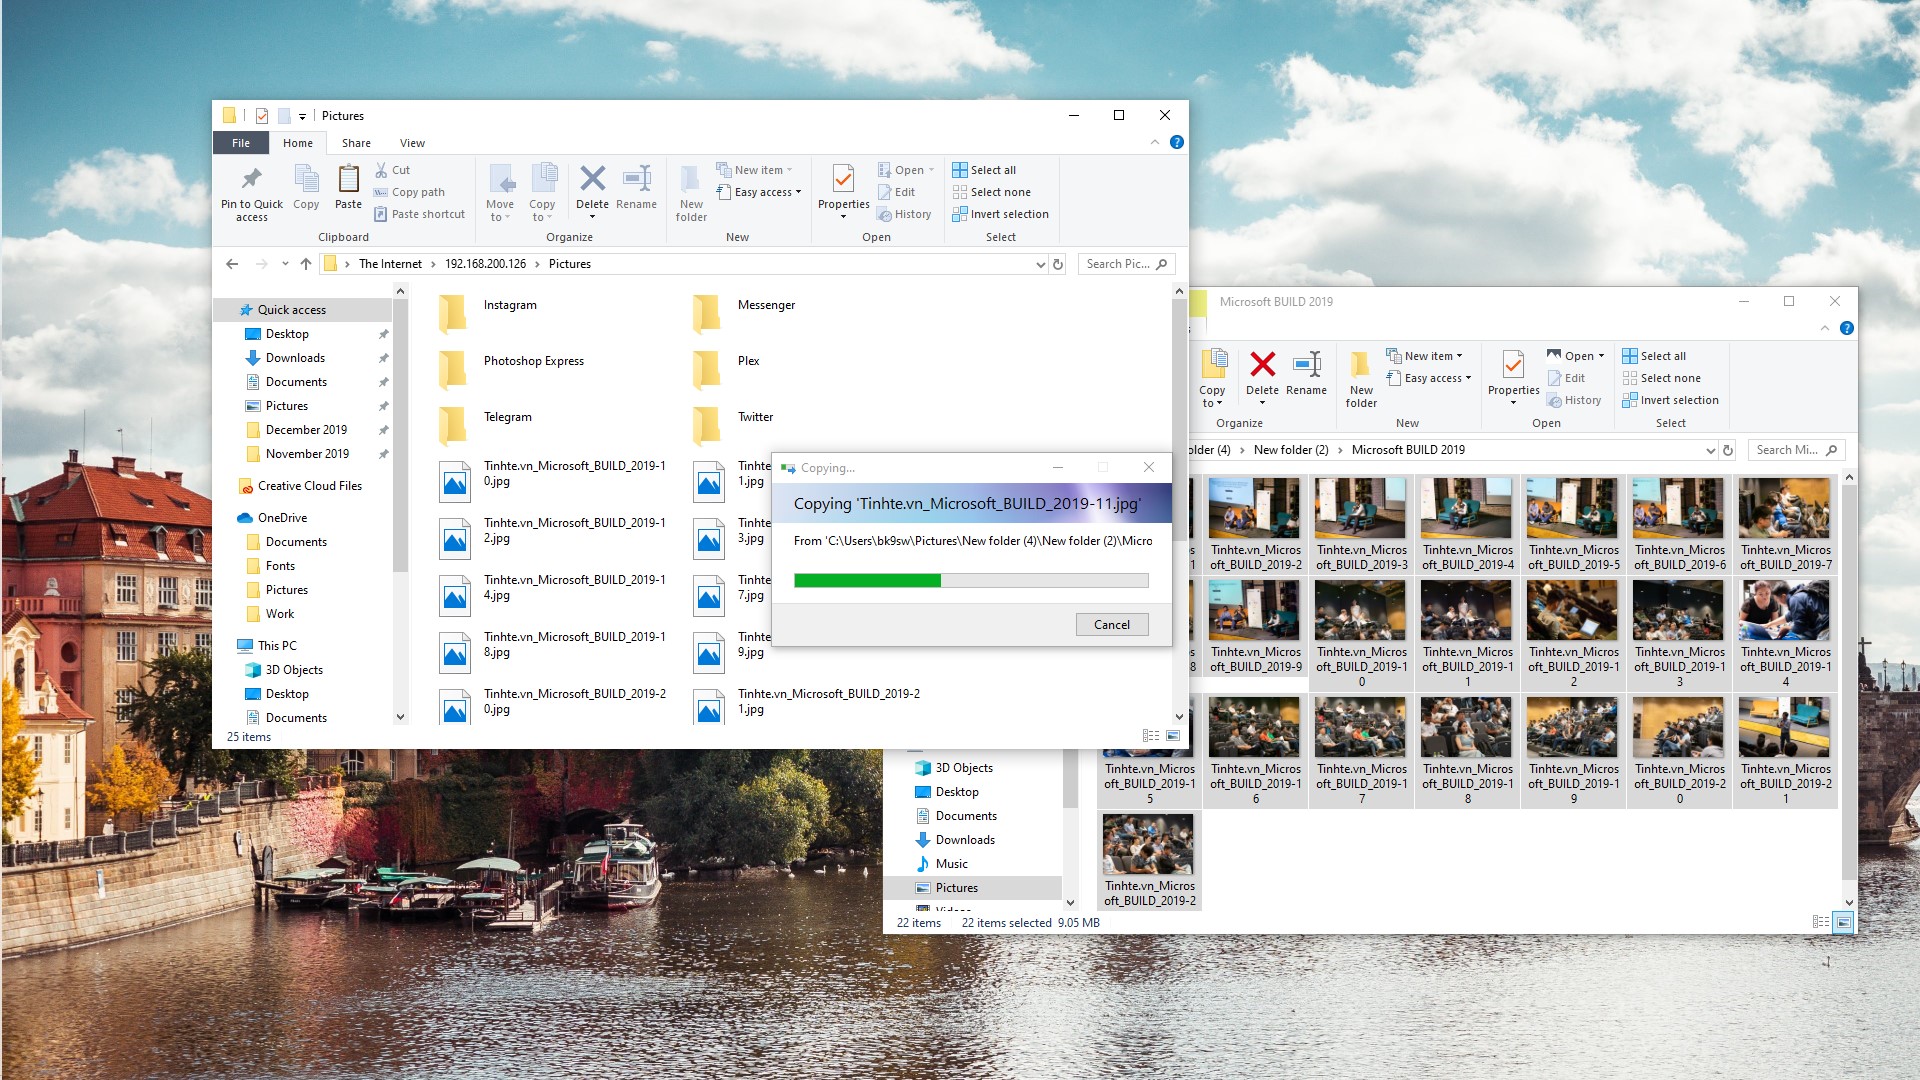This screenshot has height=1080, width=1920.
Task: Open the File menu tab
Action: point(240,143)
